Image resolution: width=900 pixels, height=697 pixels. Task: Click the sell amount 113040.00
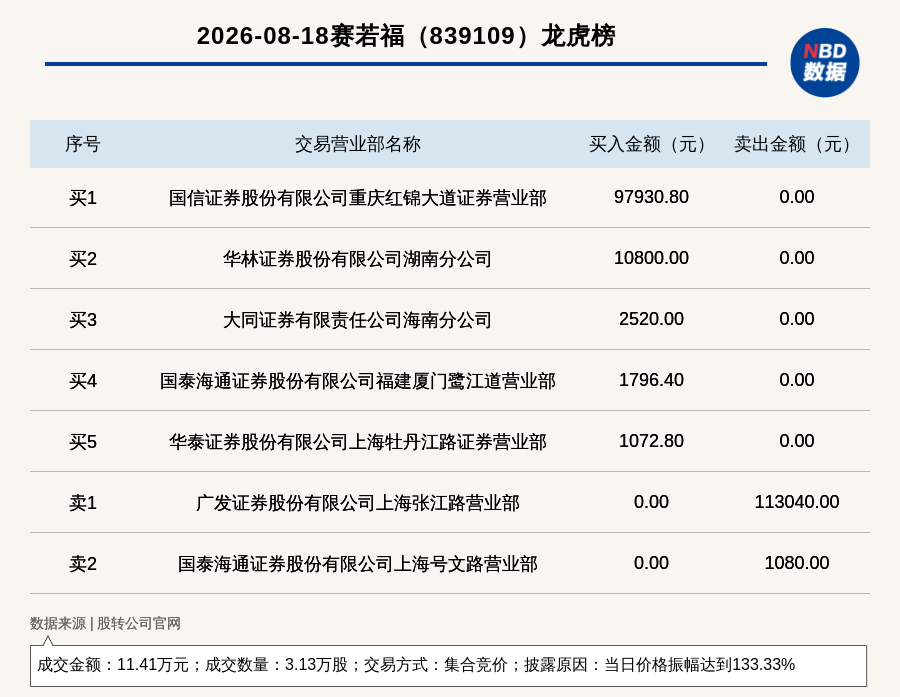click(797, 502)
